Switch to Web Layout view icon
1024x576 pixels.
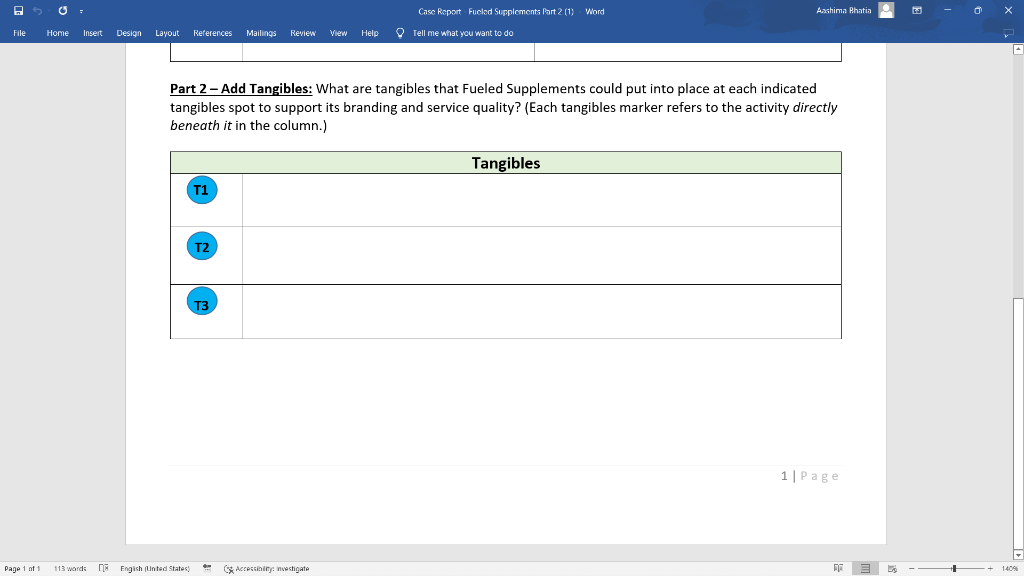coord(892,568)
